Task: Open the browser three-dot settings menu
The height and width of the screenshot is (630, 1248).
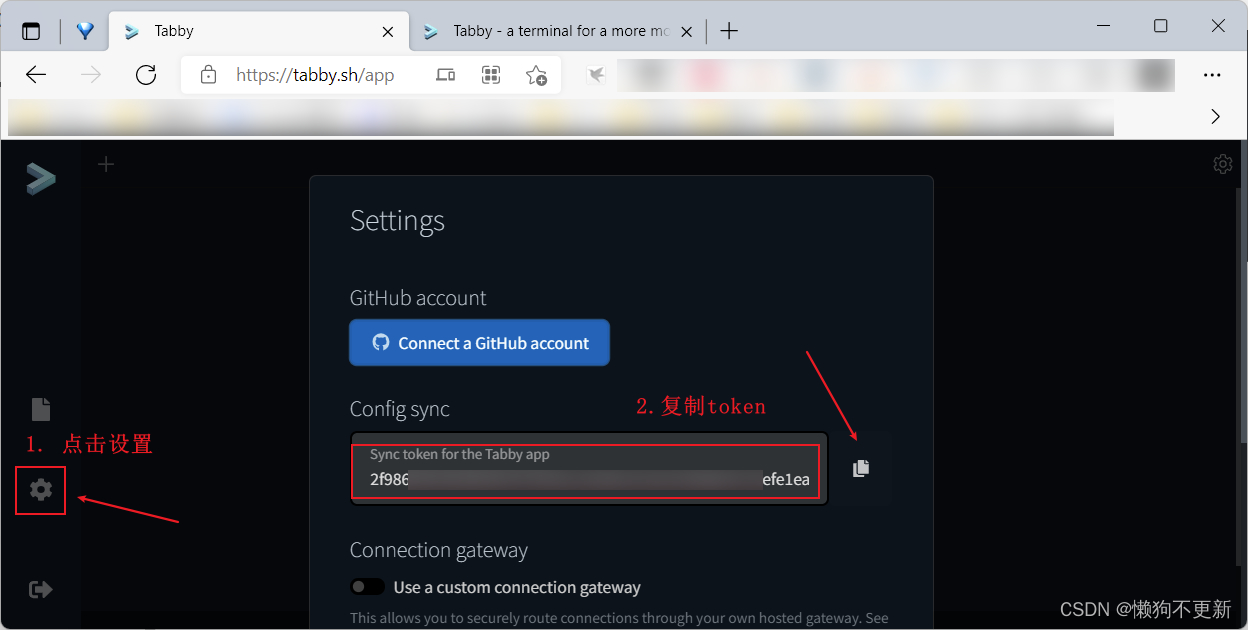Action: [1212, 75]
